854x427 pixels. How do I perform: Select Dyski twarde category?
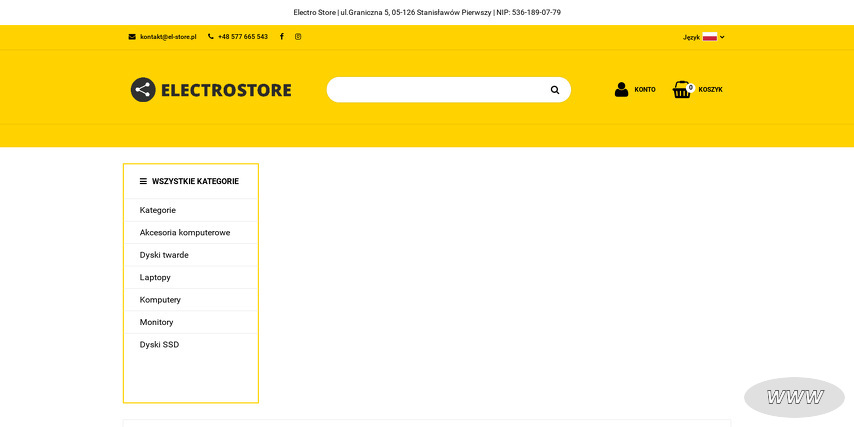(x=164, y=255)
